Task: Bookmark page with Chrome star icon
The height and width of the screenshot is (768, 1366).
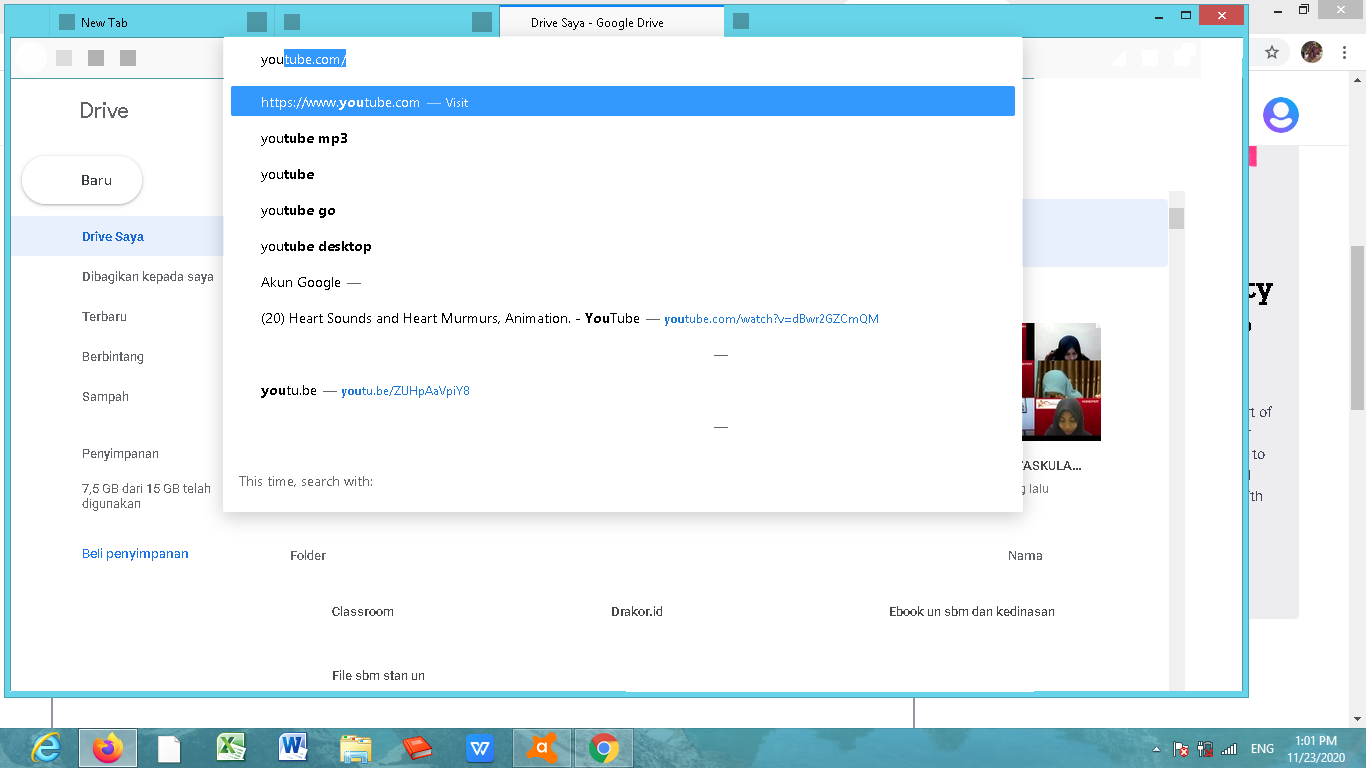Action: [1272, 52]
